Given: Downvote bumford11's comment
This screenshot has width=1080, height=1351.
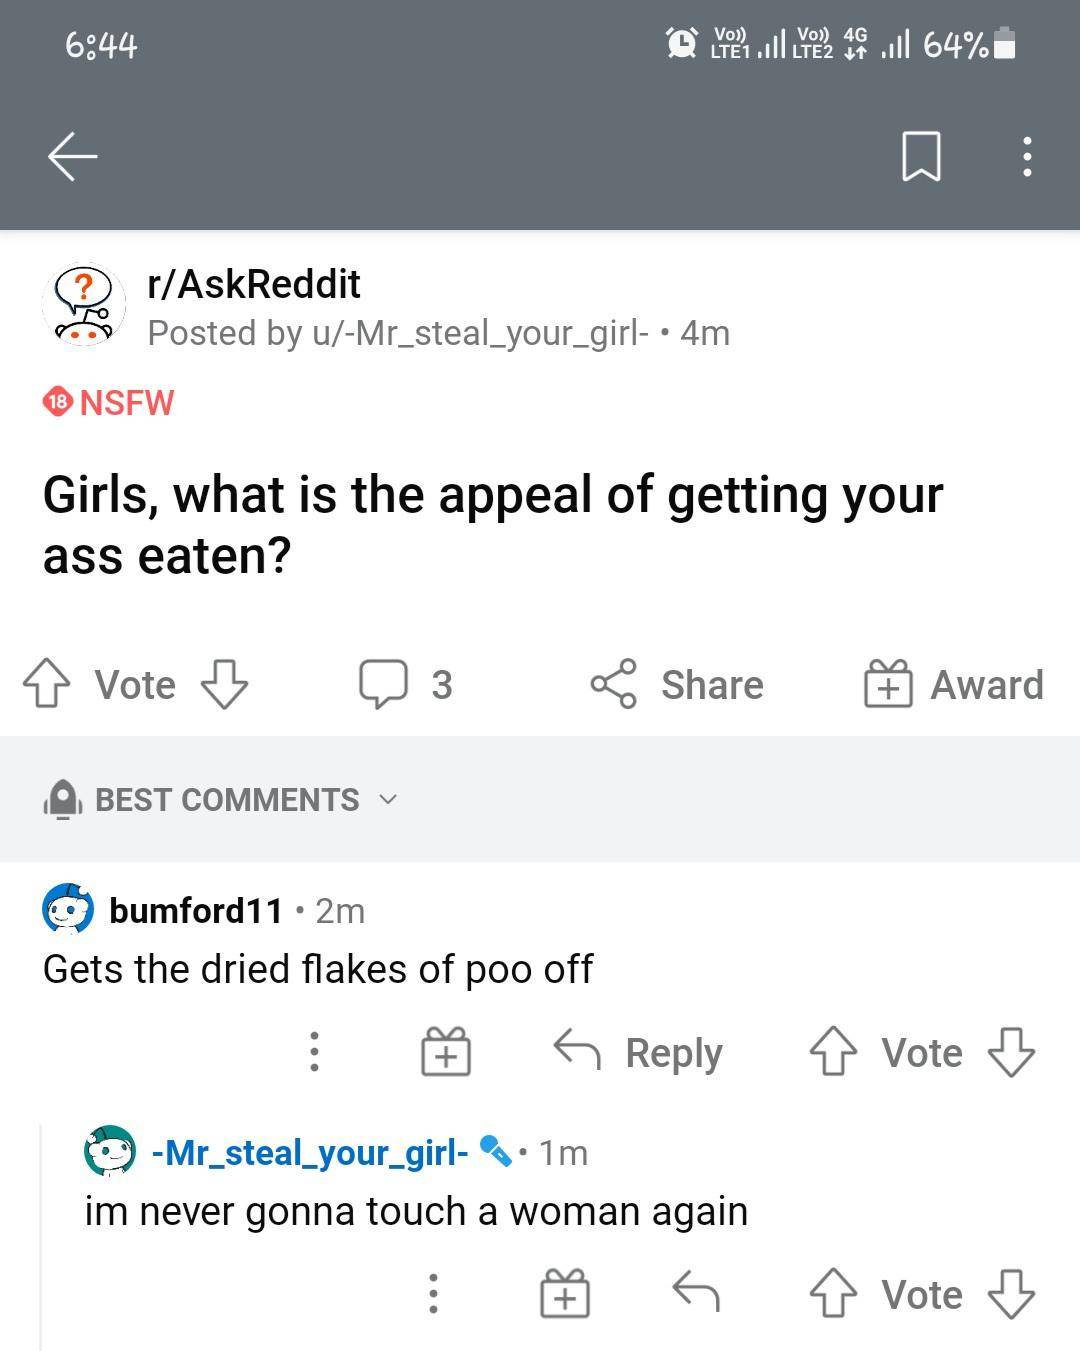Looking at the screenshot, I should (1011, 1052).
